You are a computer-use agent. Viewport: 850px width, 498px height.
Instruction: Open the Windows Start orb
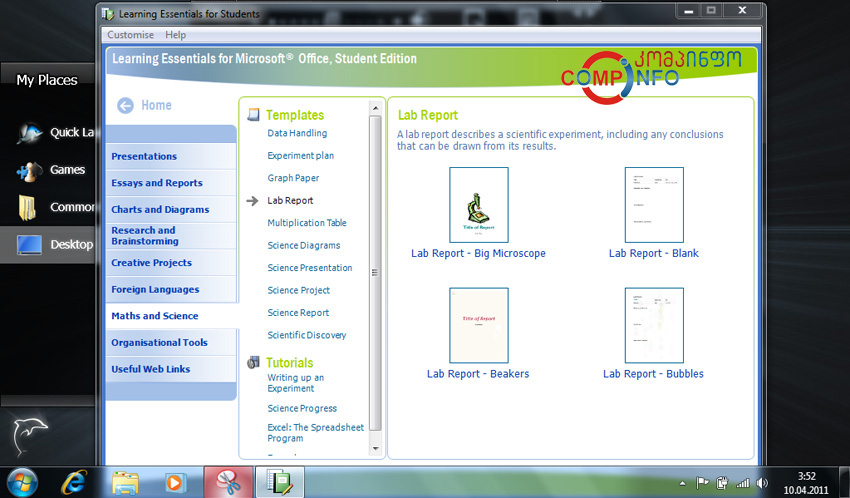pyautogui.click(x=22, y=482)
